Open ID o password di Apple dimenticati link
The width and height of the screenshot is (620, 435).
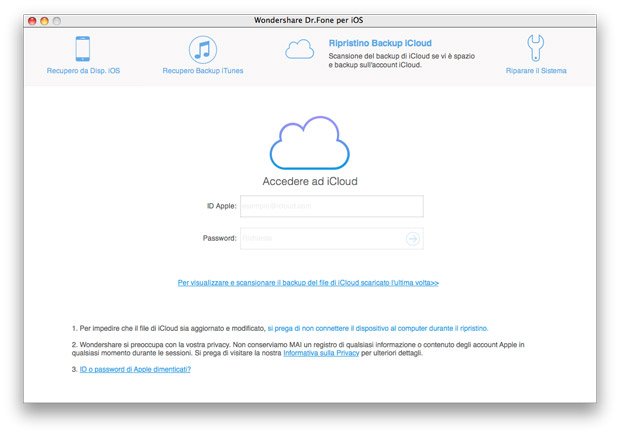coord(135,369)
